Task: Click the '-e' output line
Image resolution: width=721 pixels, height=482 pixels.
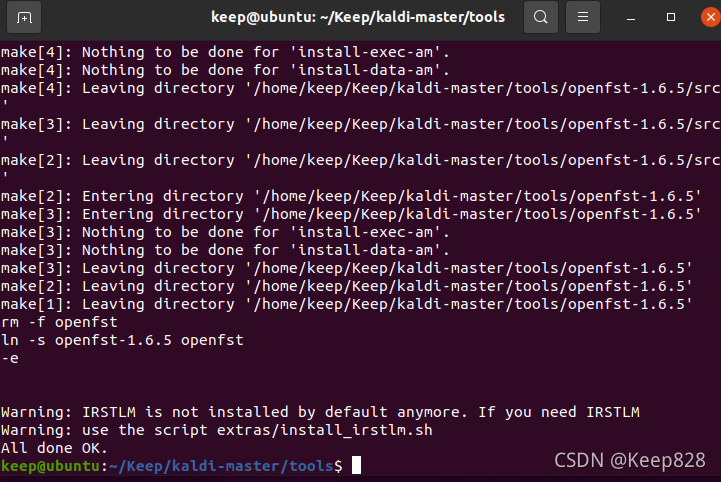Action: [x=10, y=358]
